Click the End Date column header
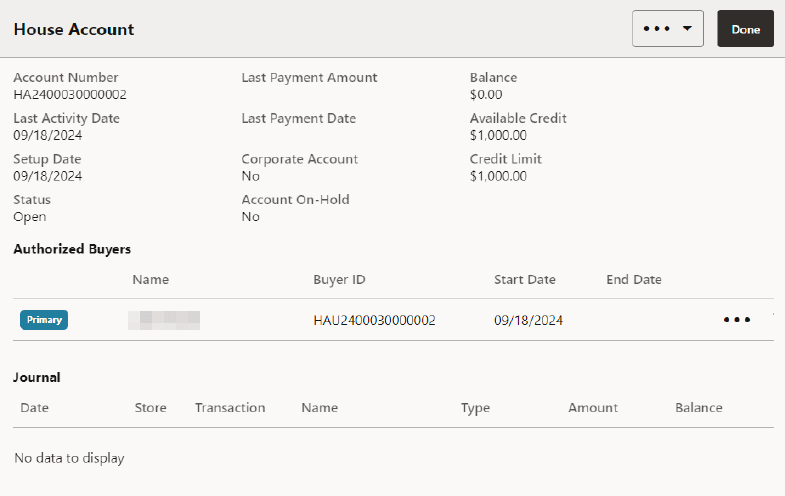The width and height of the screenshot is (785, 496). (x=634, y=279)
